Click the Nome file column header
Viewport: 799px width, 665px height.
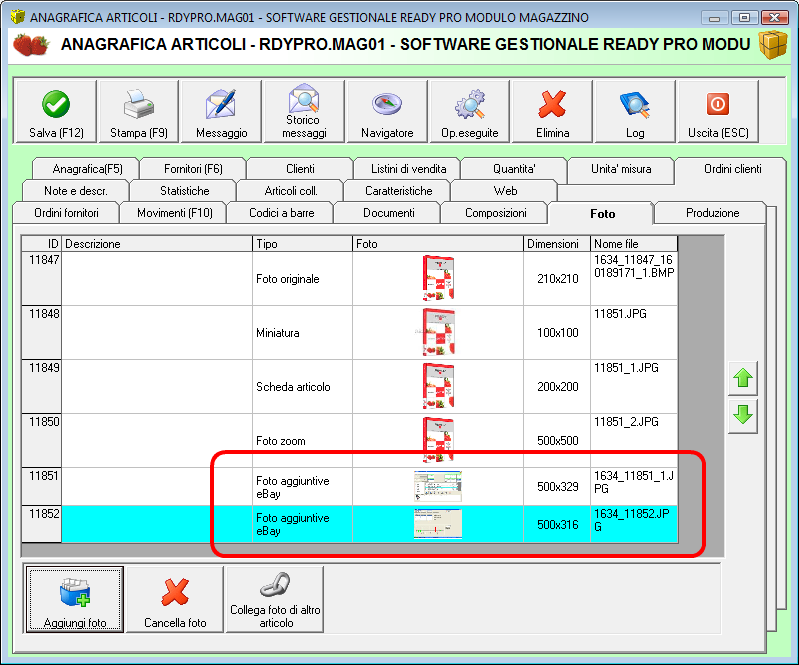pyautogui.click(x=634, y=244)
